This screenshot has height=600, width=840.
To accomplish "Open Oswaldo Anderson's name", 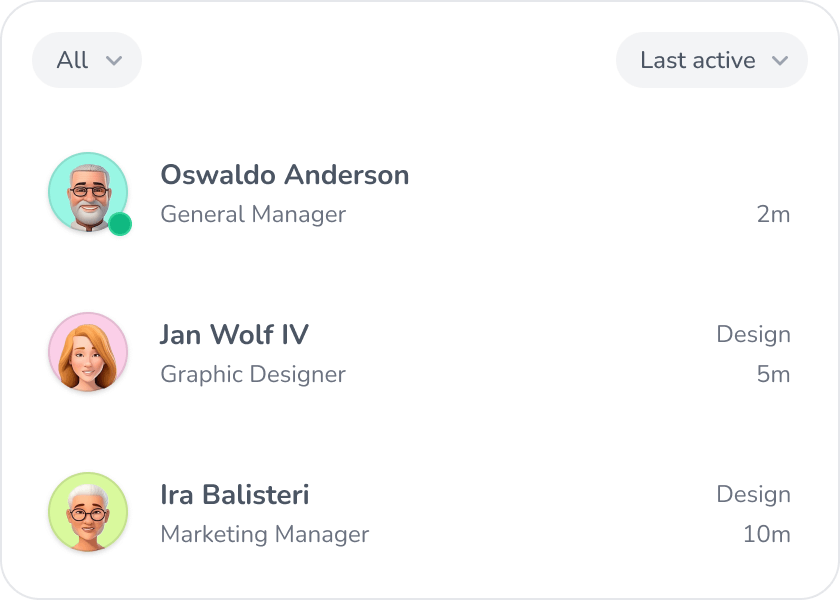I will (285, 175).
